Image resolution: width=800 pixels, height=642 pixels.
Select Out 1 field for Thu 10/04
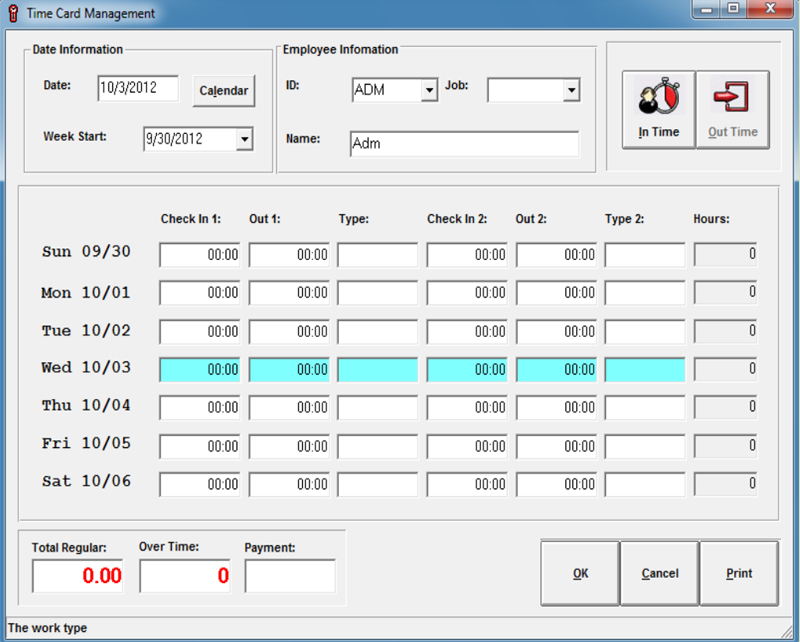tap(289, 408)
